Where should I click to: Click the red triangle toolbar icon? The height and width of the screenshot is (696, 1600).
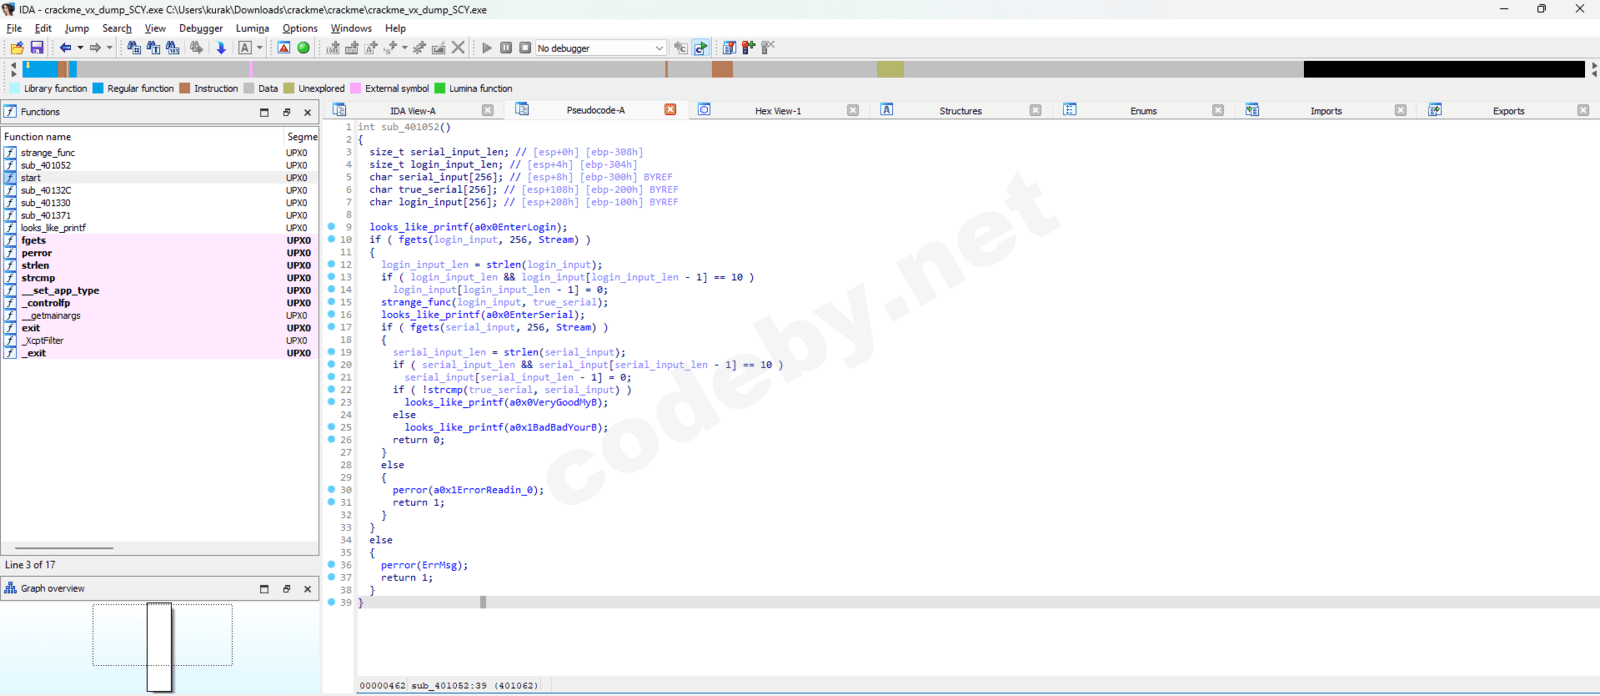tap(284, 48)
